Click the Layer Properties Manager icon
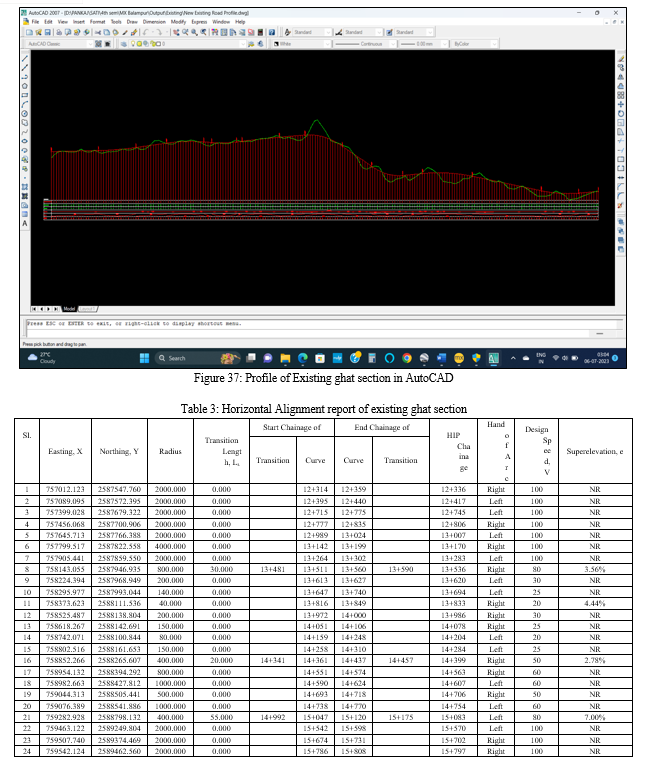Viewport: 652px width, 767px height. click(x=124, y=44)
